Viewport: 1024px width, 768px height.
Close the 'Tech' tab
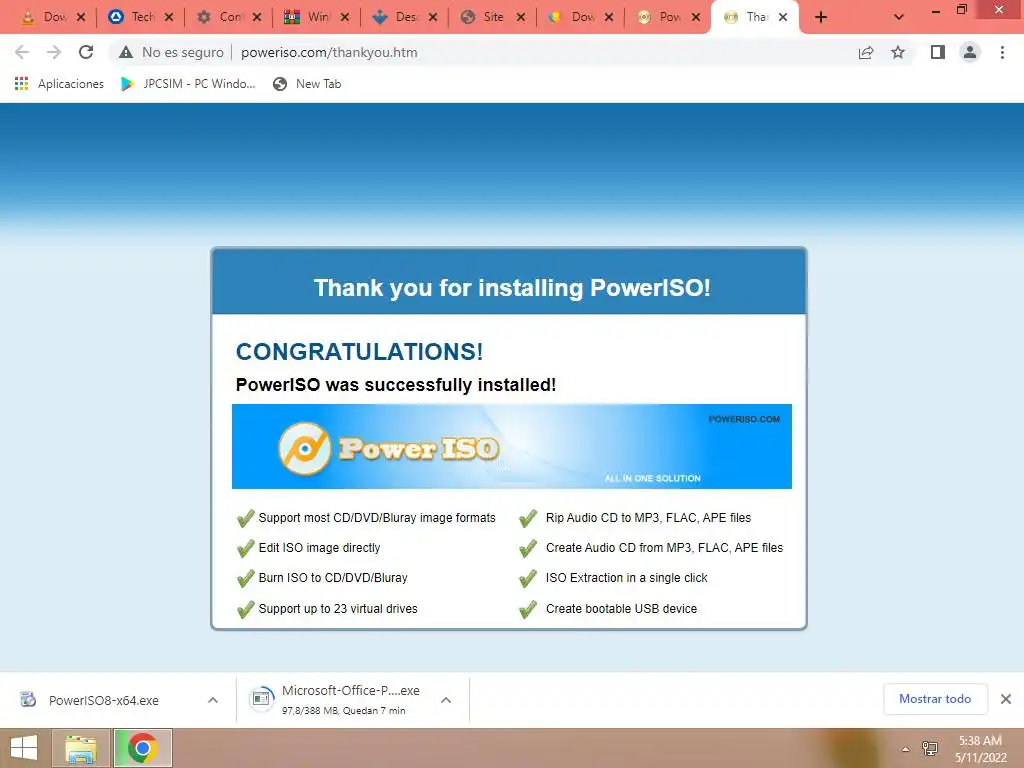click(x=169, y=18)
